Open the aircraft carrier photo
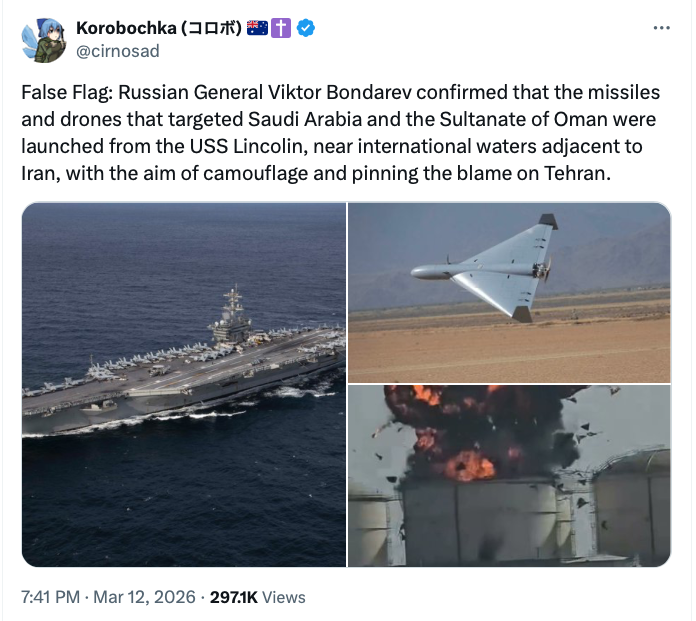The width and height of the screenshot is (696, 621). click(x=183, y=385)
